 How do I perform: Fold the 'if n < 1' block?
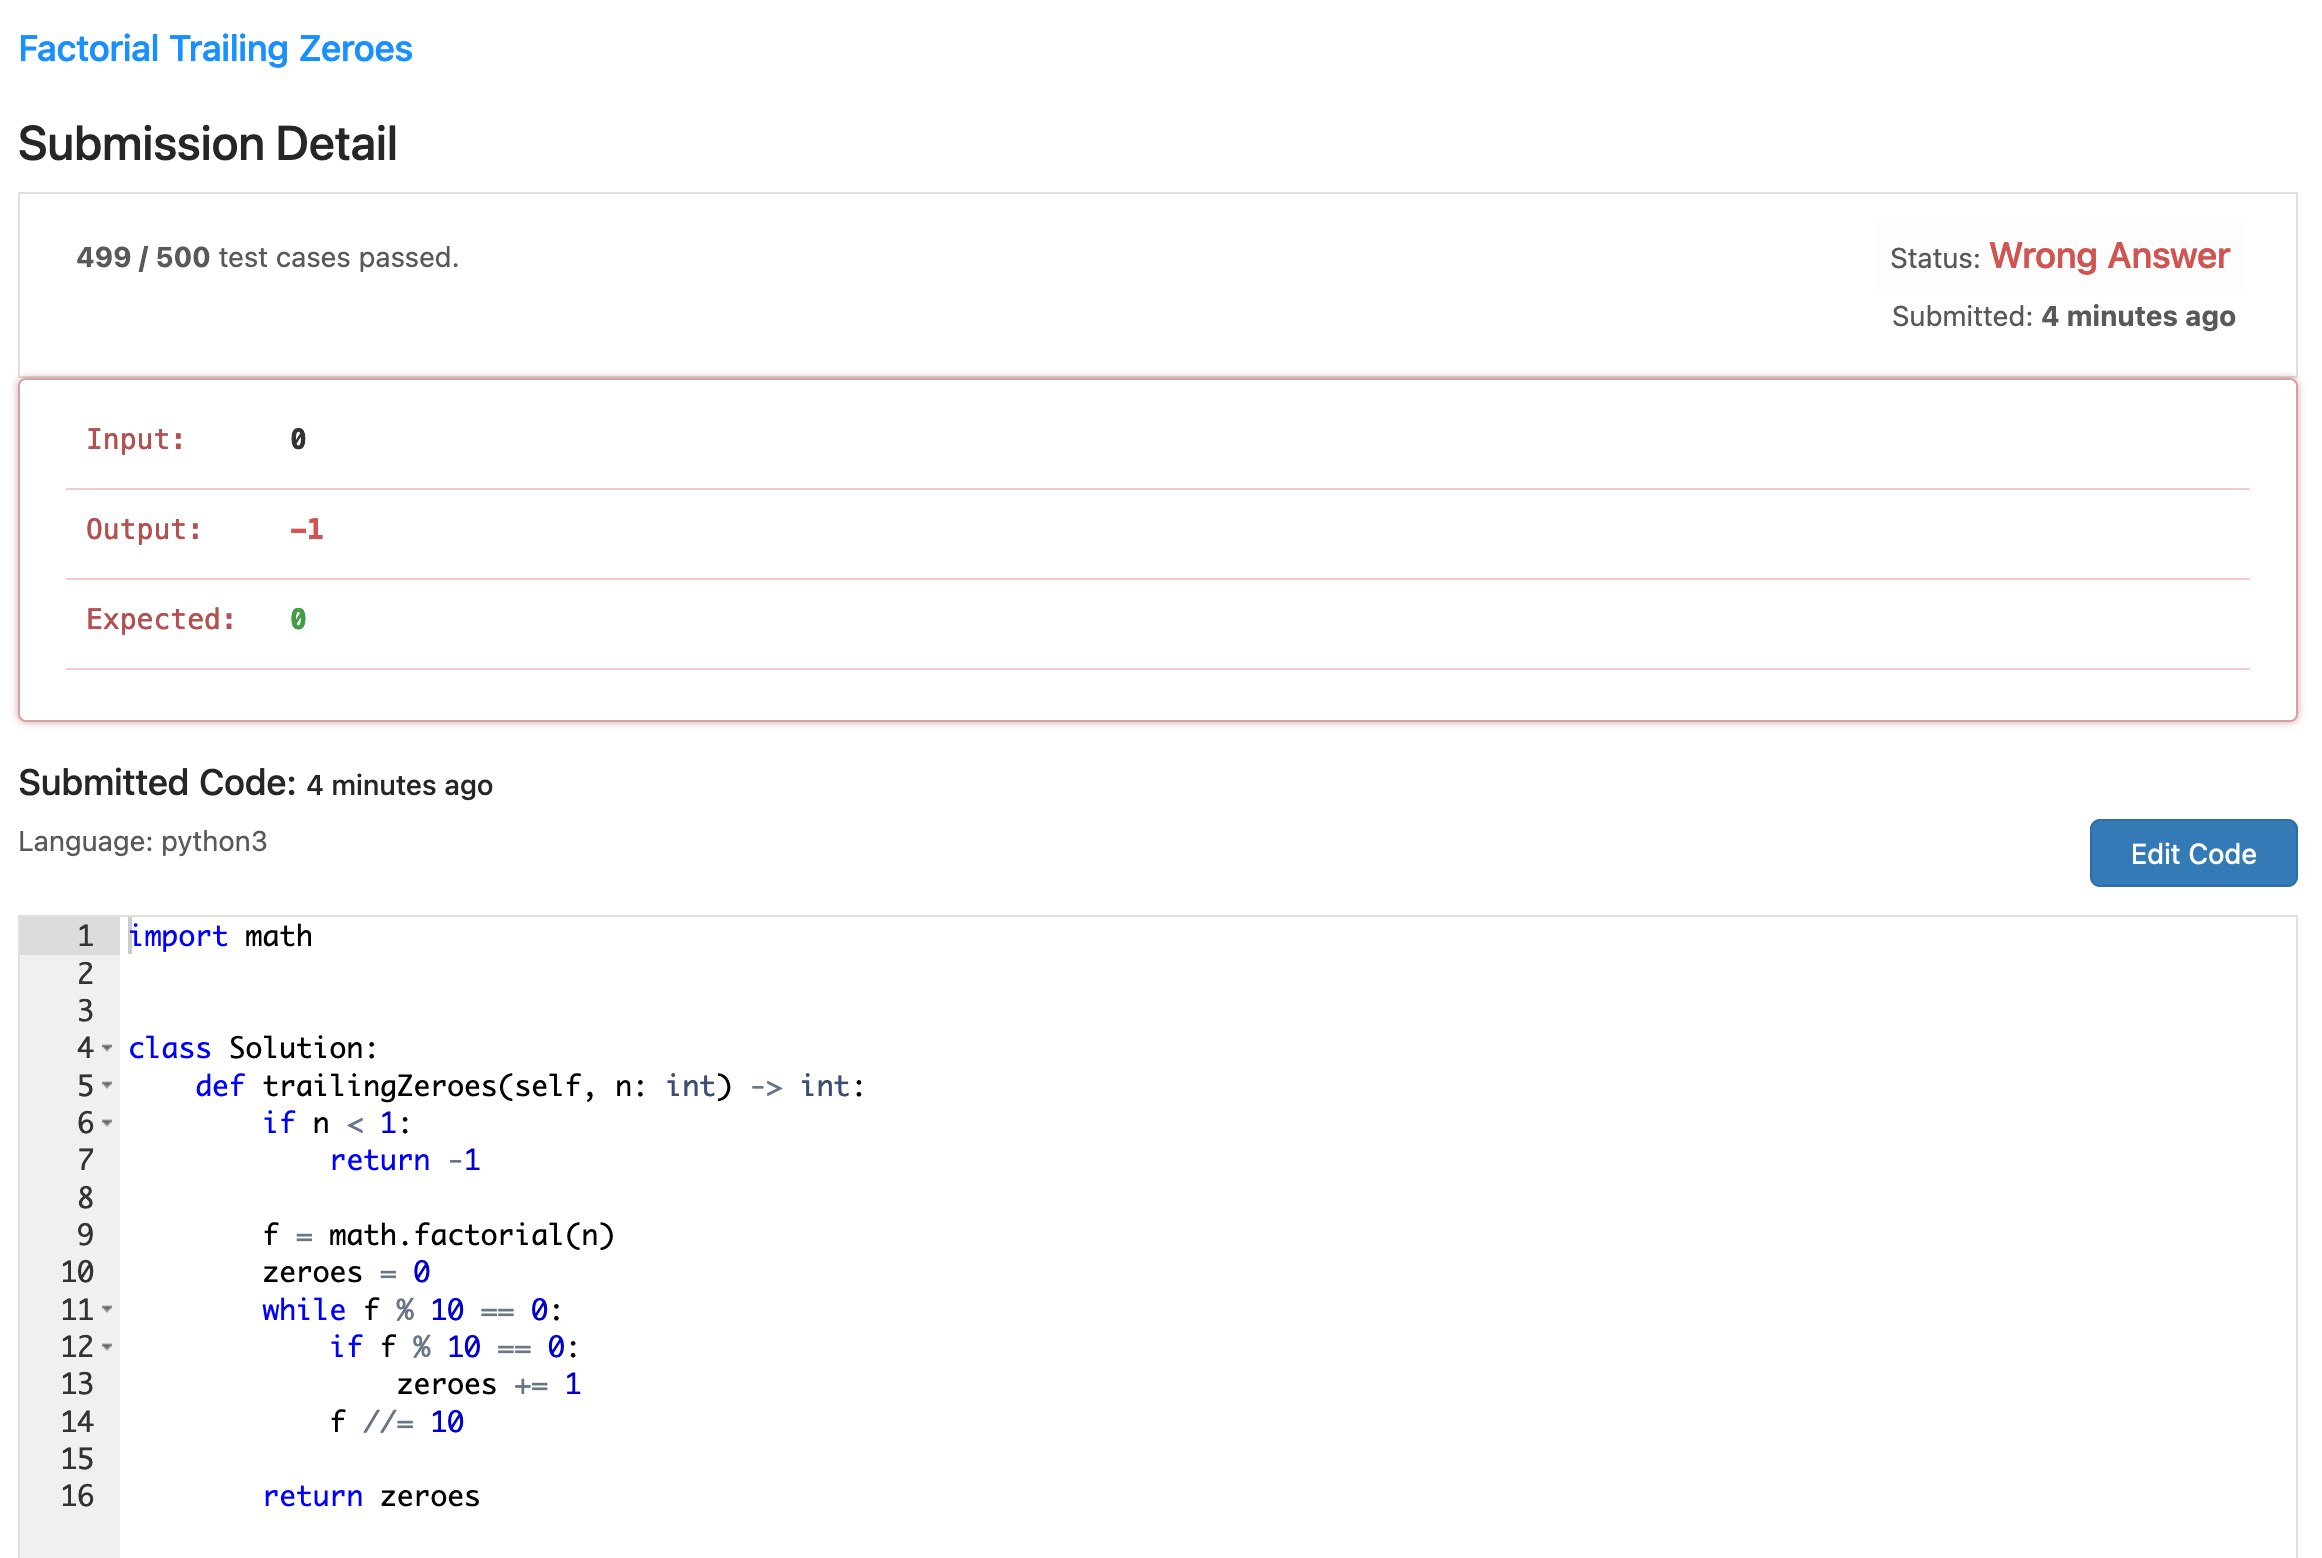pyautogui.click(x=107, y=1123)
